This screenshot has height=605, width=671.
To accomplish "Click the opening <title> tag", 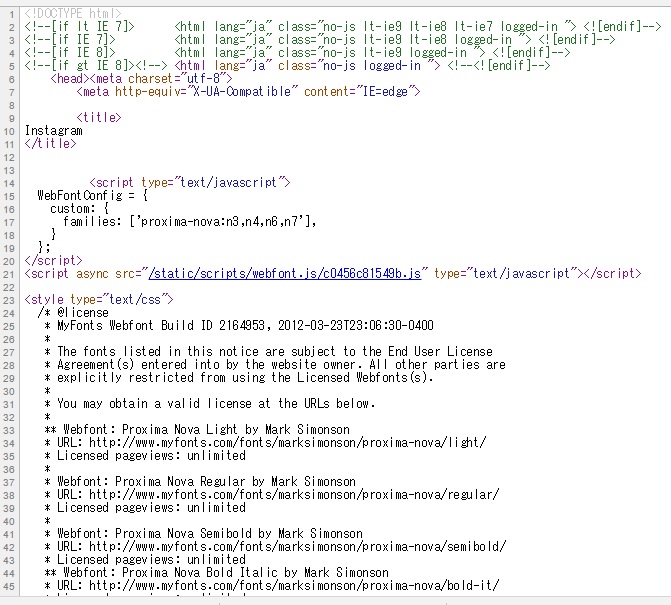I will 99,117.
